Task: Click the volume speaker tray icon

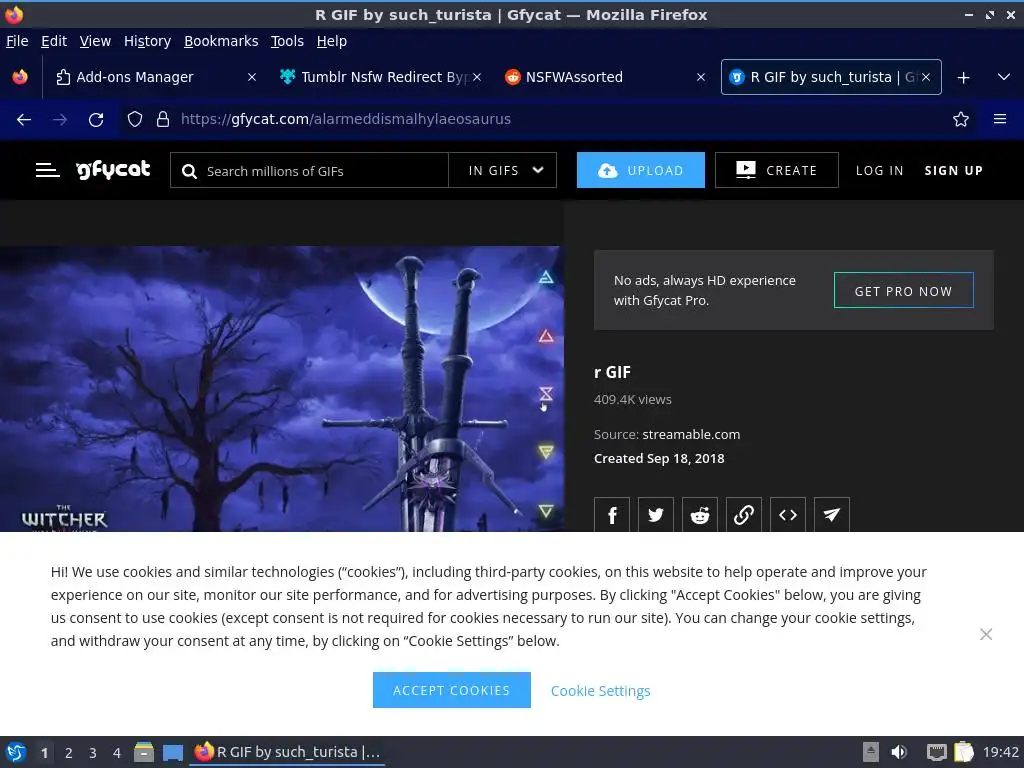Action: [899, 752]
